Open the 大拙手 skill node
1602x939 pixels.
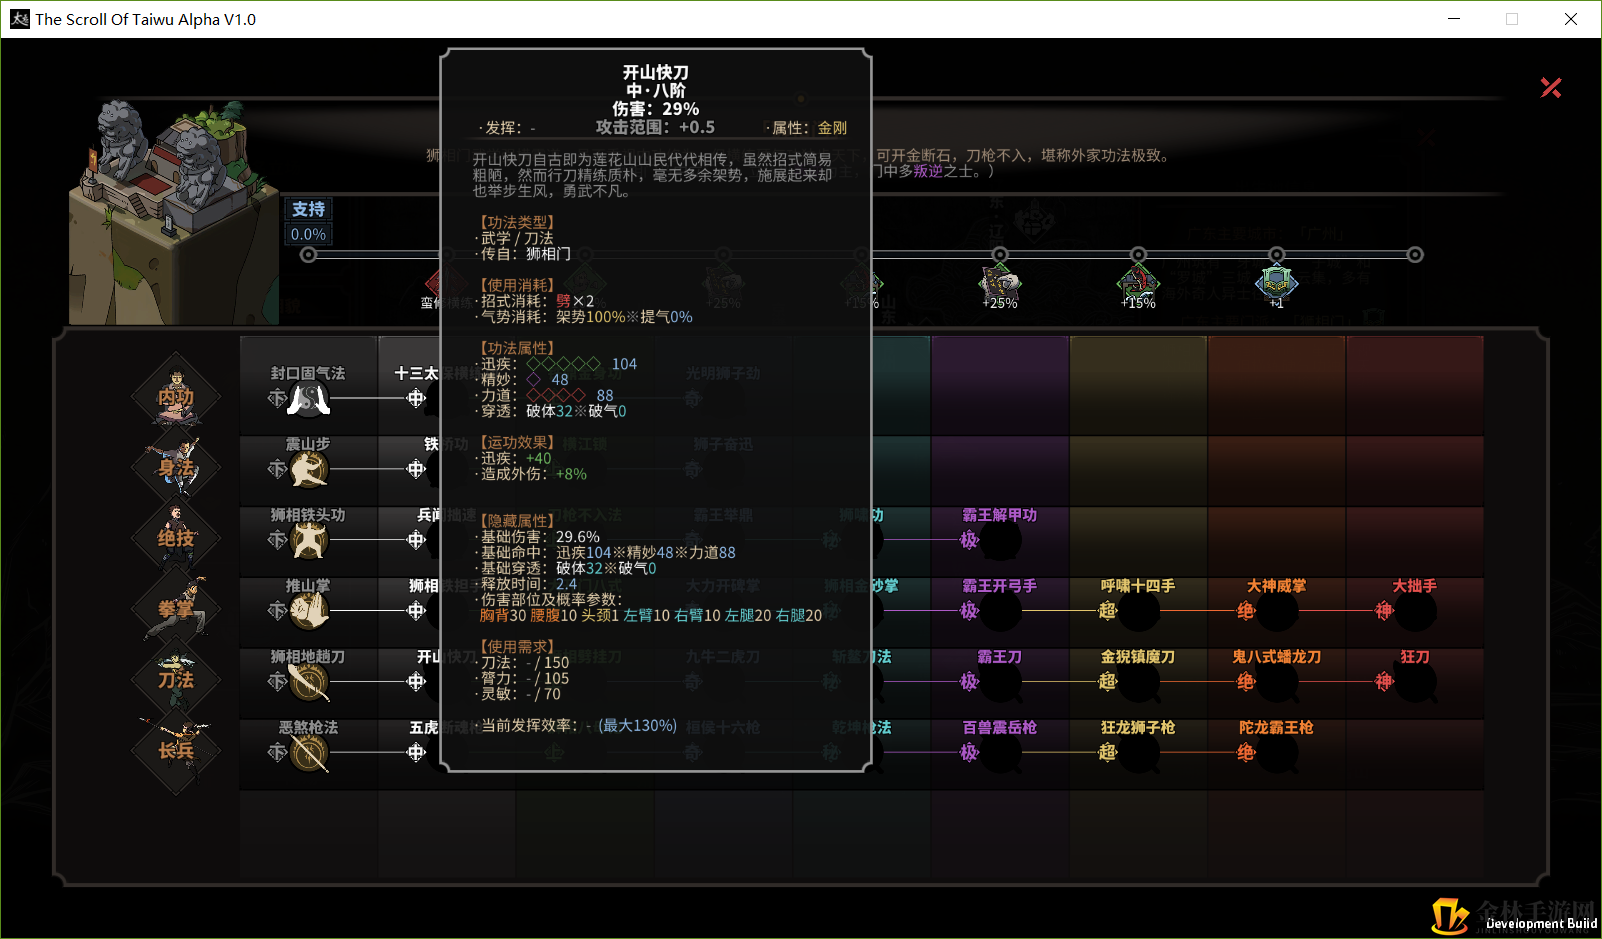[1416, 611]
